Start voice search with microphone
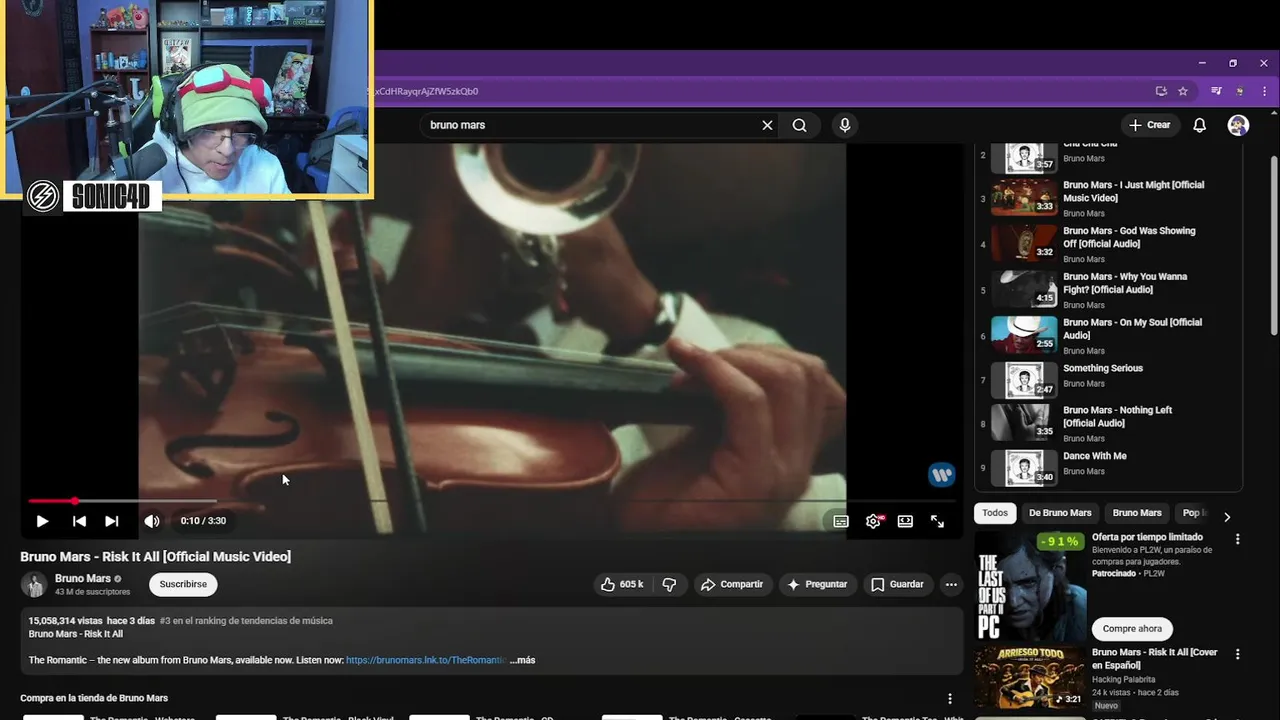 coord(845,125)
